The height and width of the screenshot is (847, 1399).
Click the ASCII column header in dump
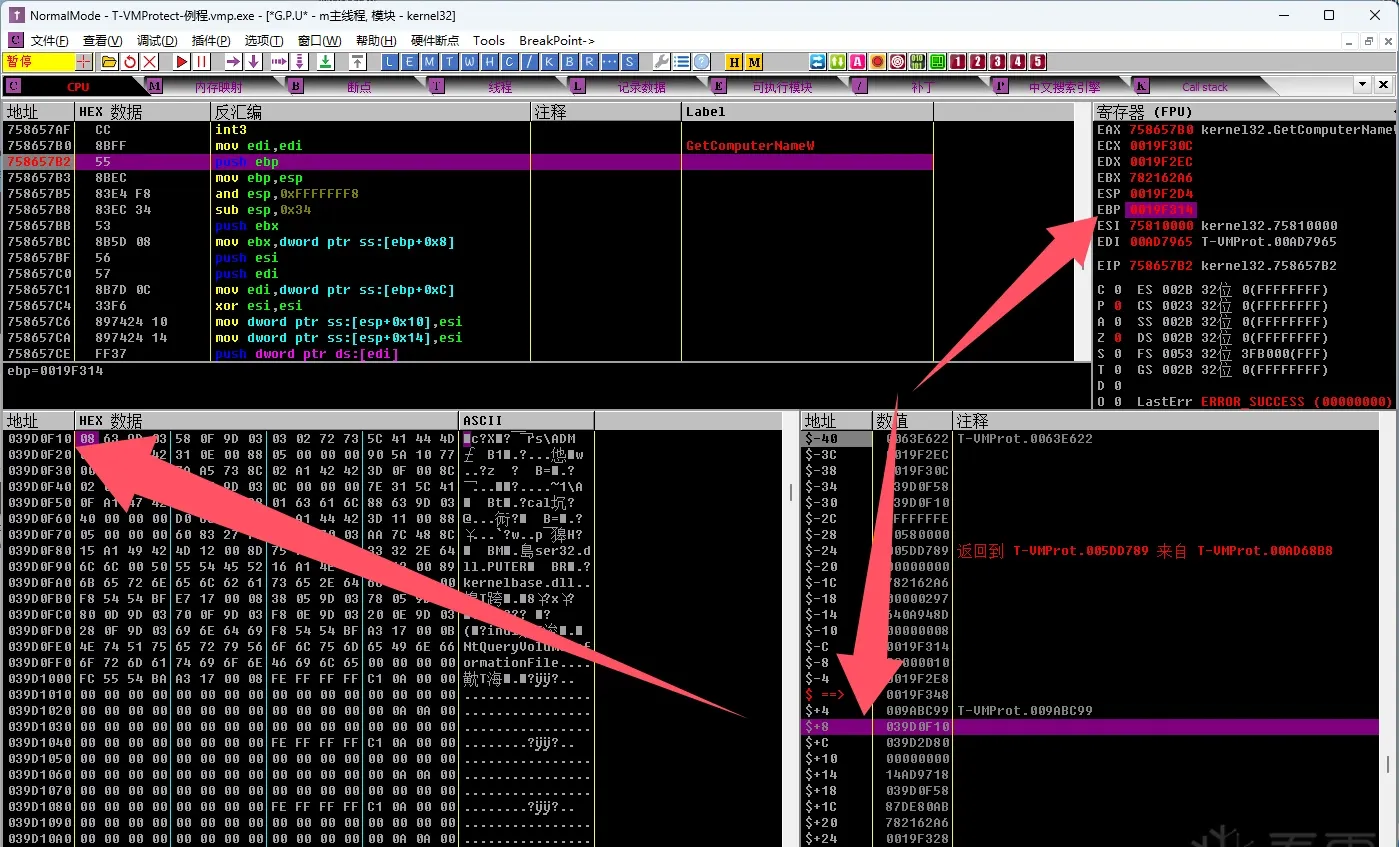526,421
